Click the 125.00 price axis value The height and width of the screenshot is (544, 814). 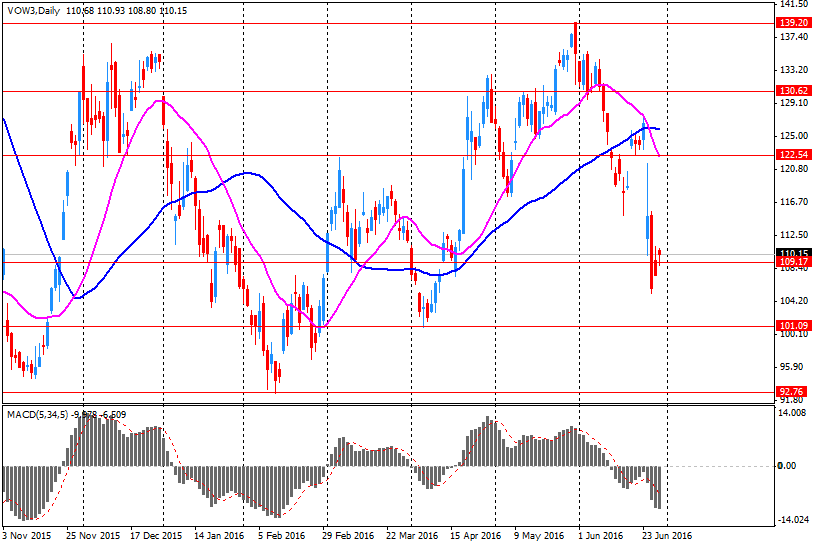point(794,136)
